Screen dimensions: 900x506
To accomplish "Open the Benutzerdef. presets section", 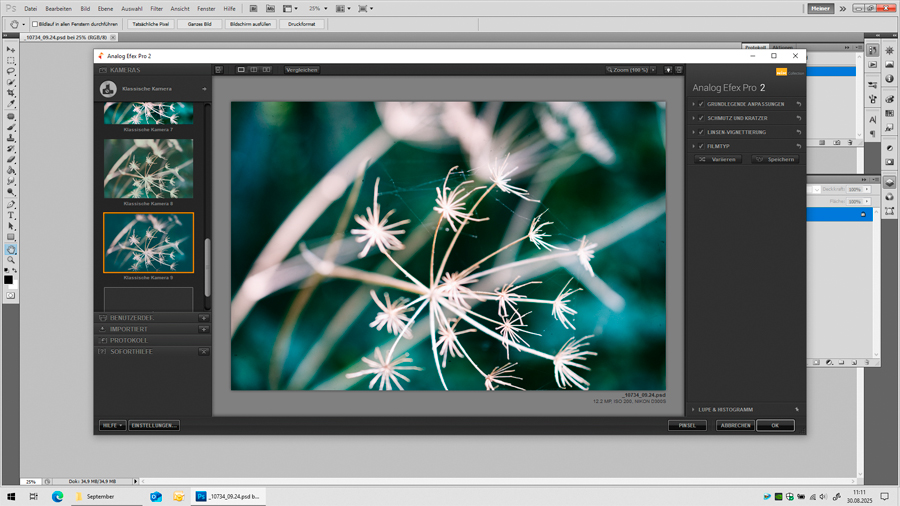I will point(130,318).
